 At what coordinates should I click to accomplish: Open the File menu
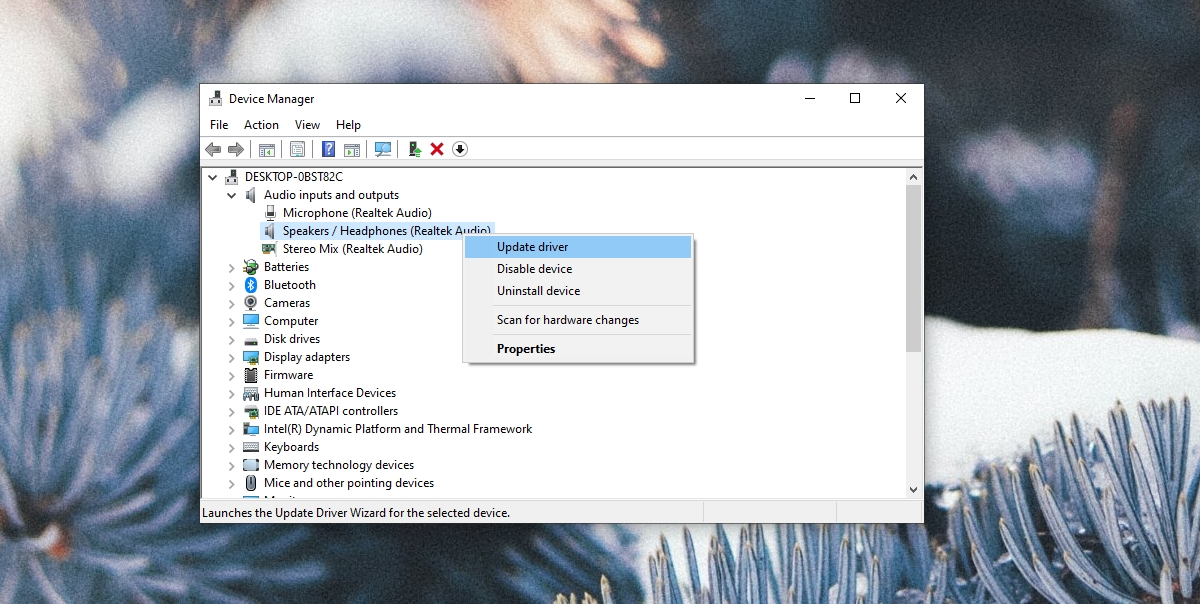pyautogui.click(x=219, y=125)
